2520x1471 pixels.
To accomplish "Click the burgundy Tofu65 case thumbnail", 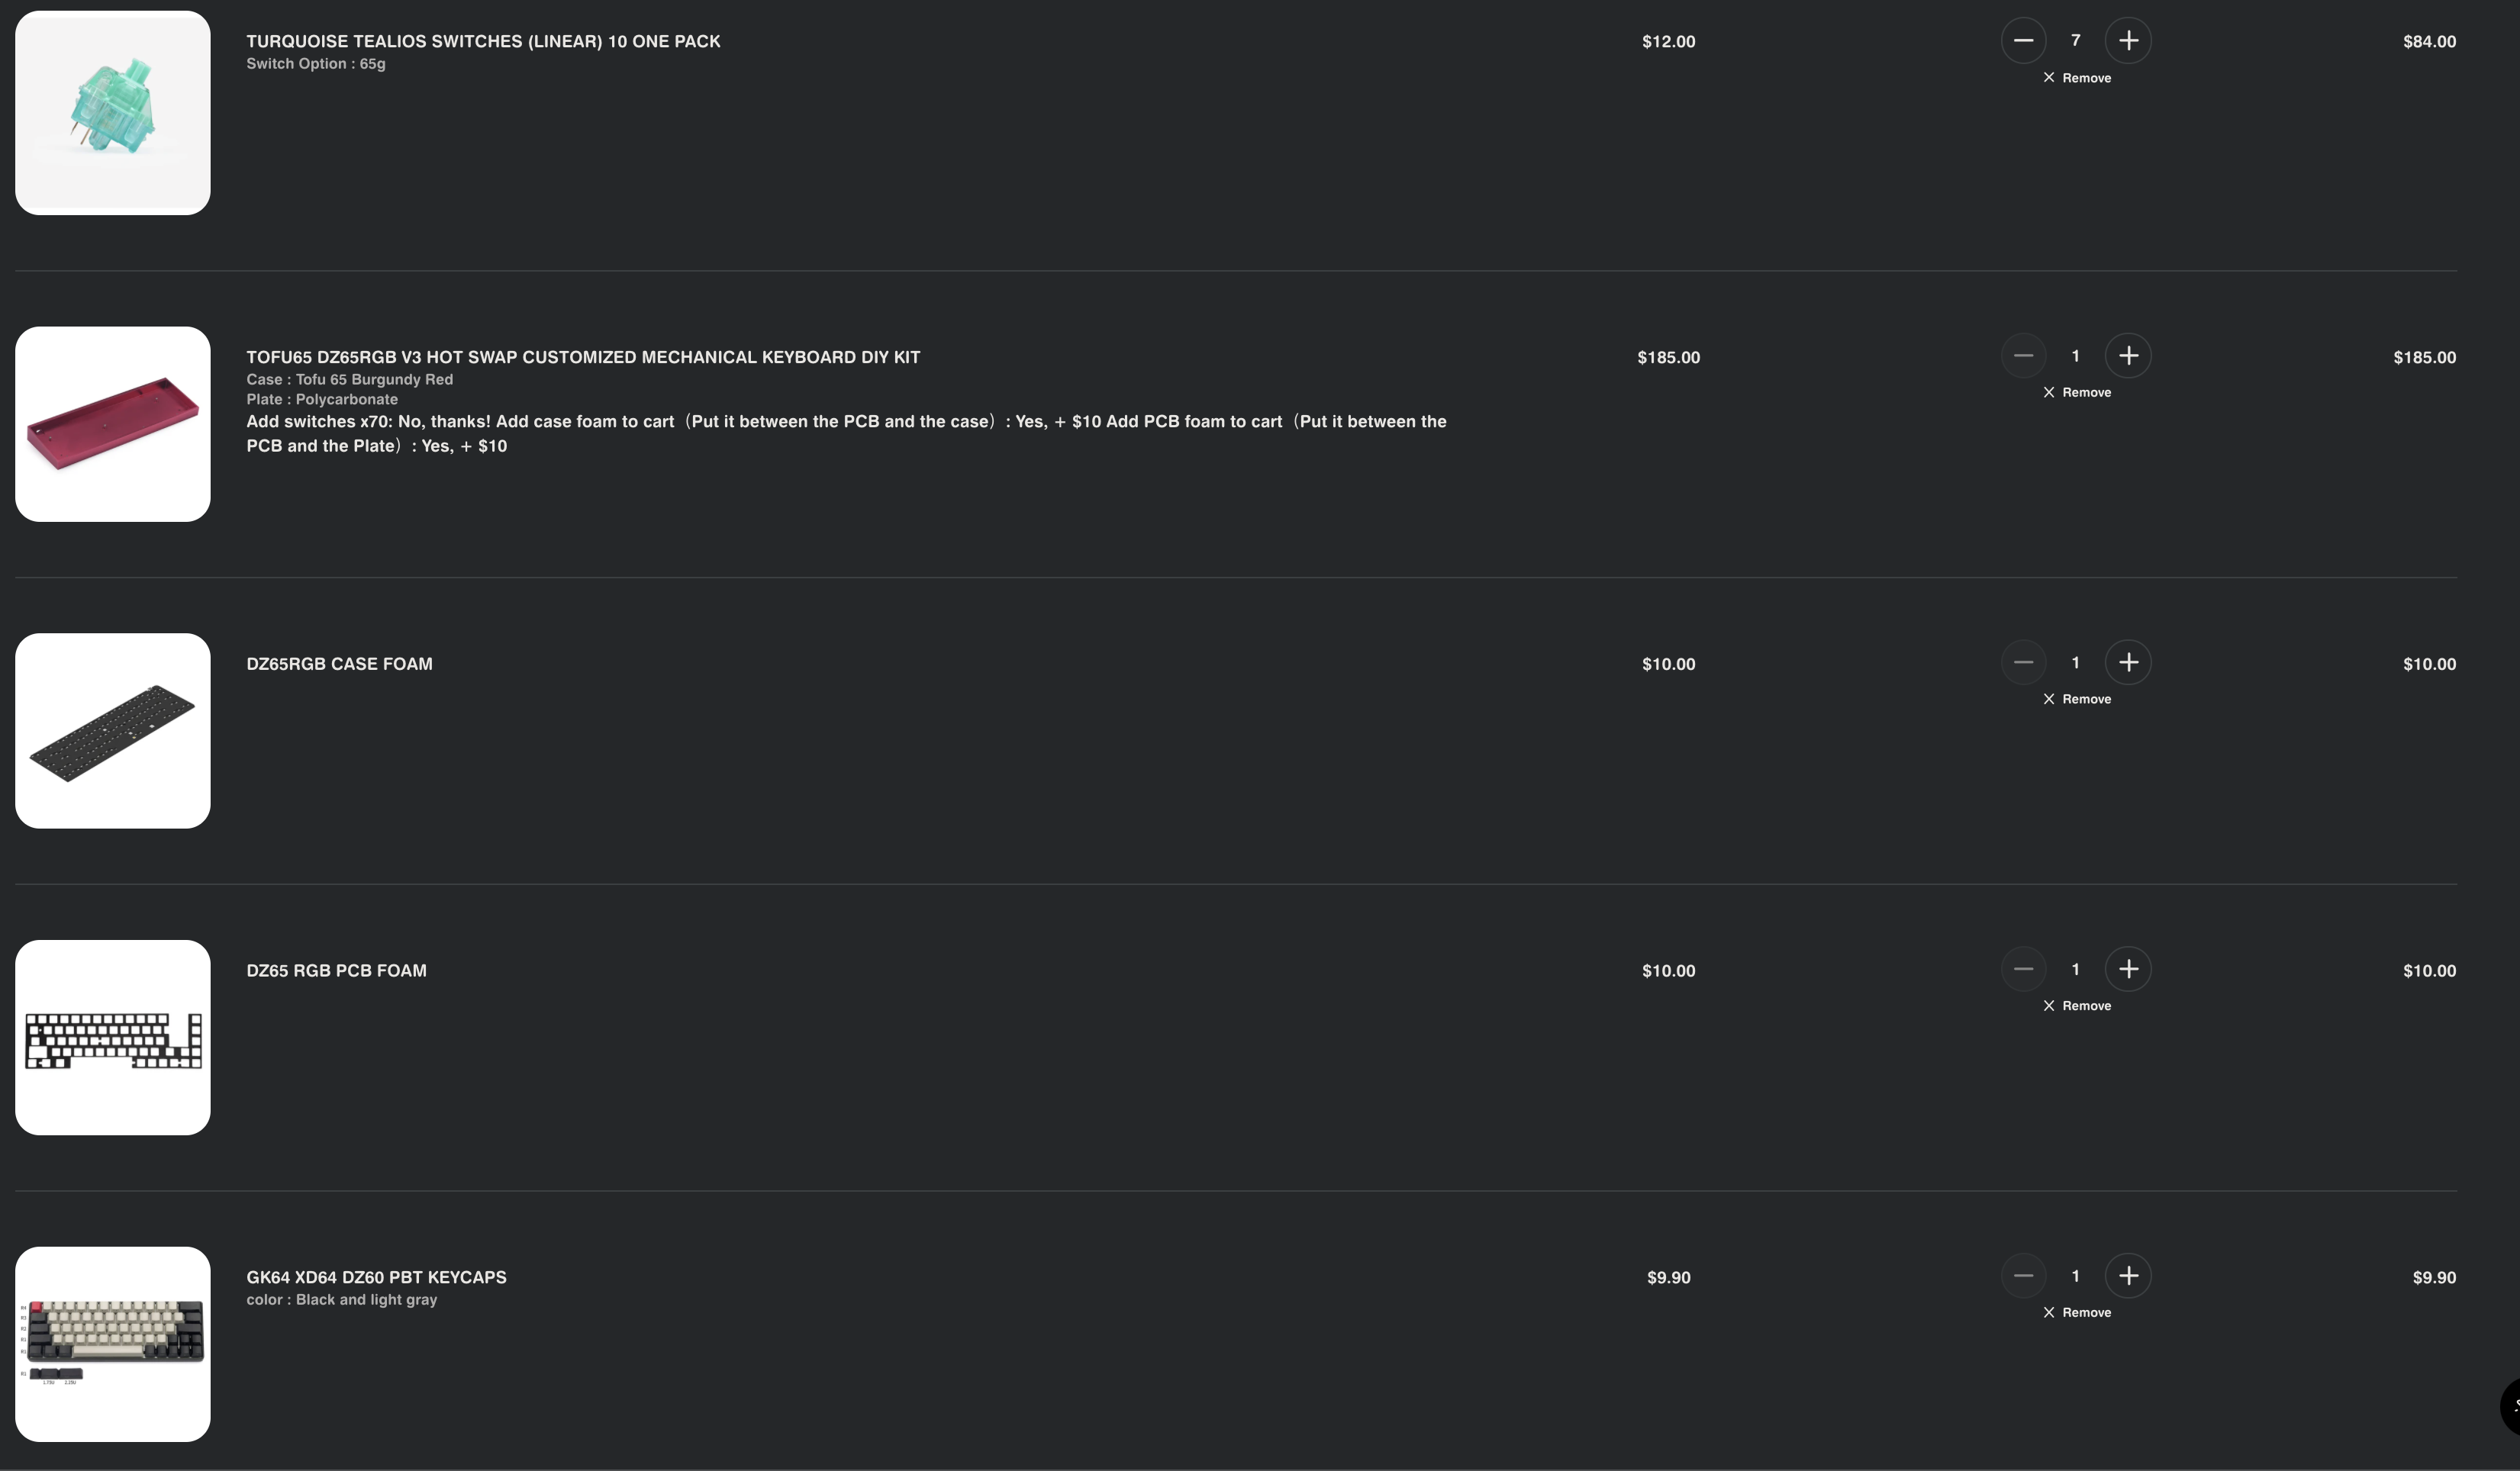I will [113, 424].
